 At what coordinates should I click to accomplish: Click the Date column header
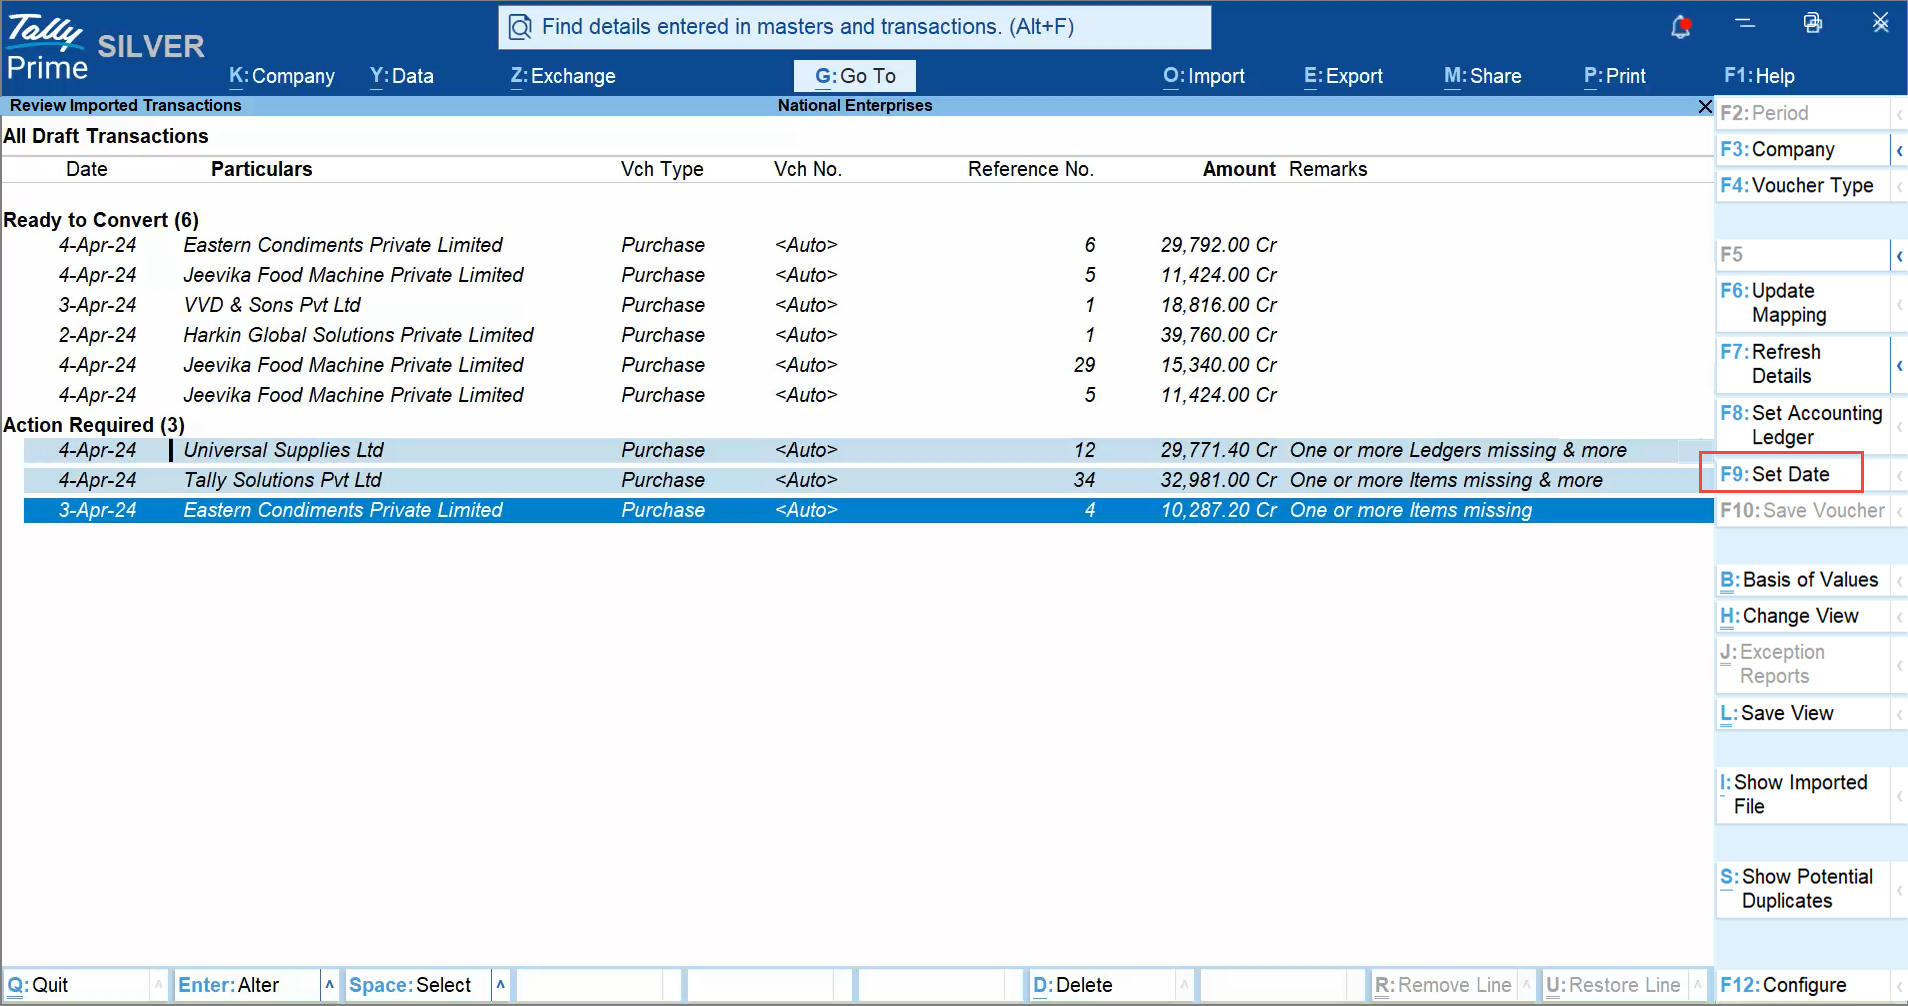click(87, 169)
